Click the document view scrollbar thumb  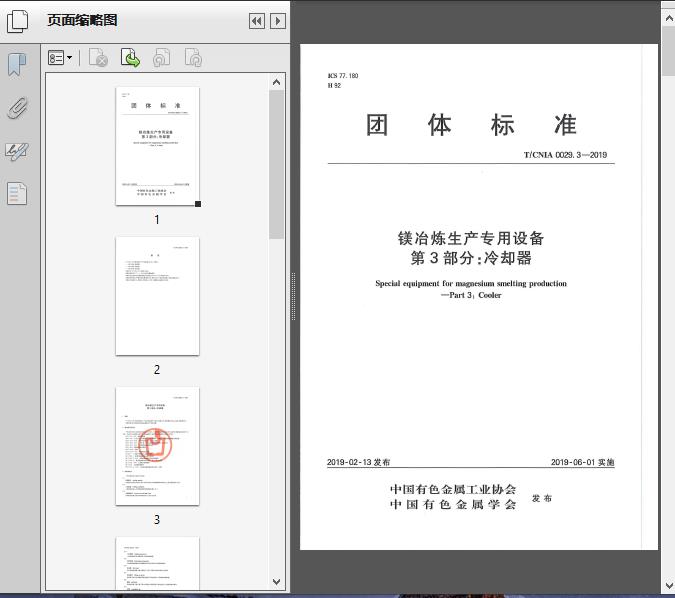click(x=669, y=51)
